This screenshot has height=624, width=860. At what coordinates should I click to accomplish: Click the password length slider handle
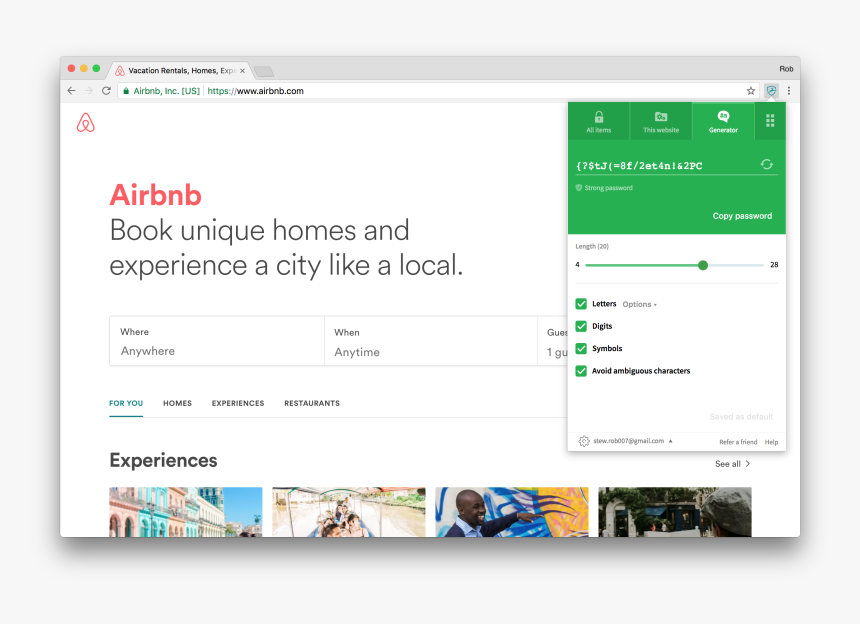point(703,265)
